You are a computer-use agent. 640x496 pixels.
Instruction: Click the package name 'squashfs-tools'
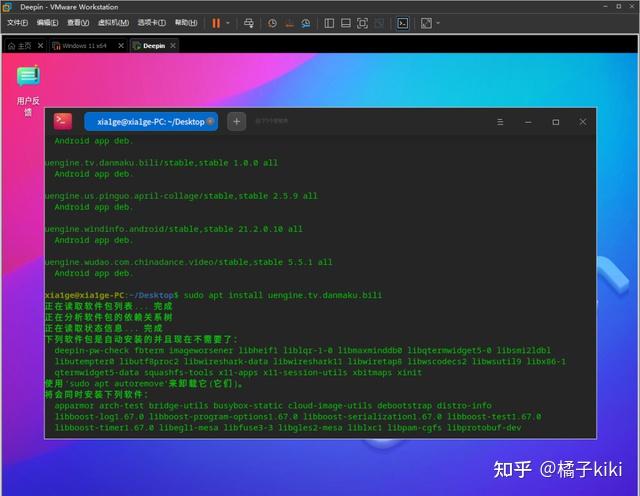point(179,373)
